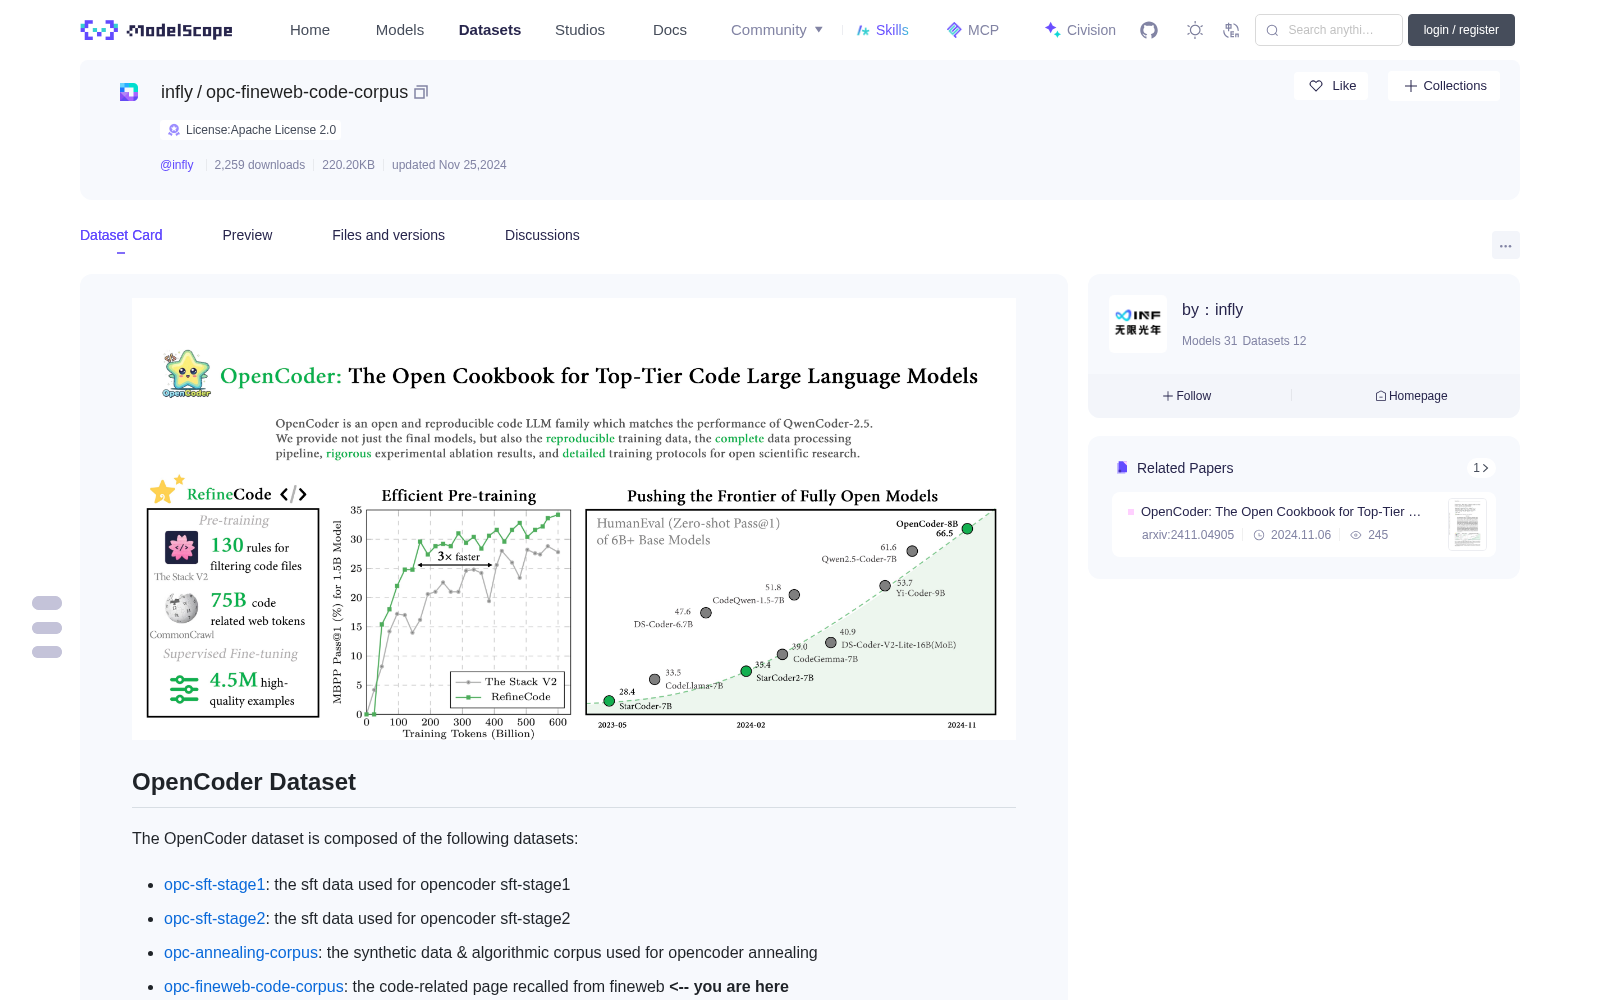This screenshot has height=1000, width=1600.
Task: Click the 'Models 31' count text
Action: [1209, 341]
